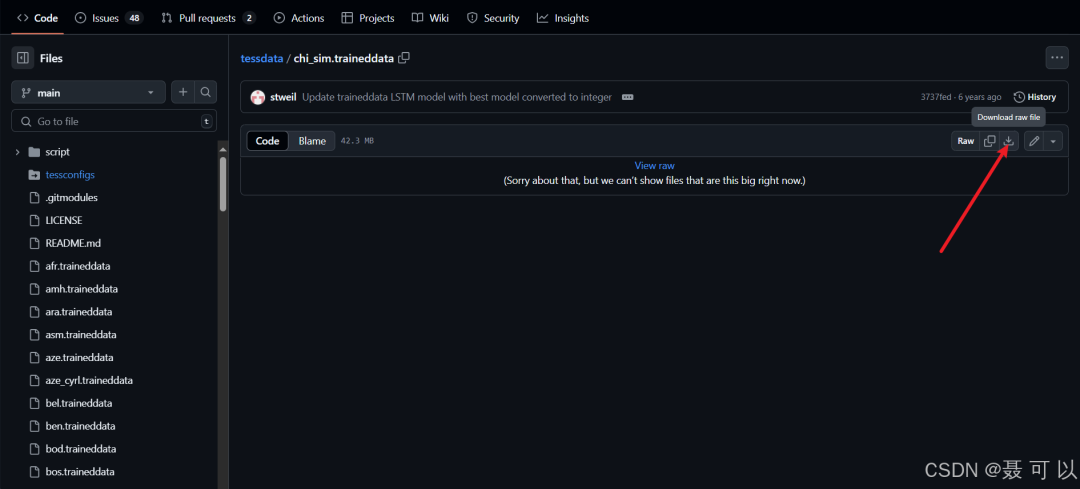Select aze.traineddata file

[79, 357]
